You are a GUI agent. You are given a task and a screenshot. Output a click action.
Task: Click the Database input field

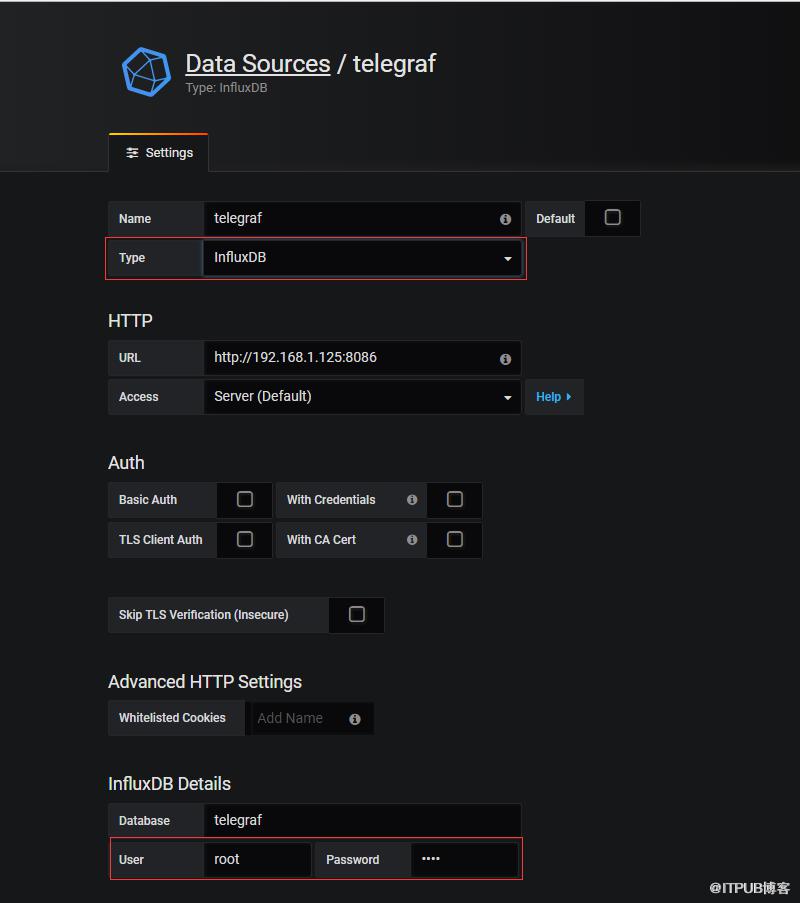click(362, 821)
